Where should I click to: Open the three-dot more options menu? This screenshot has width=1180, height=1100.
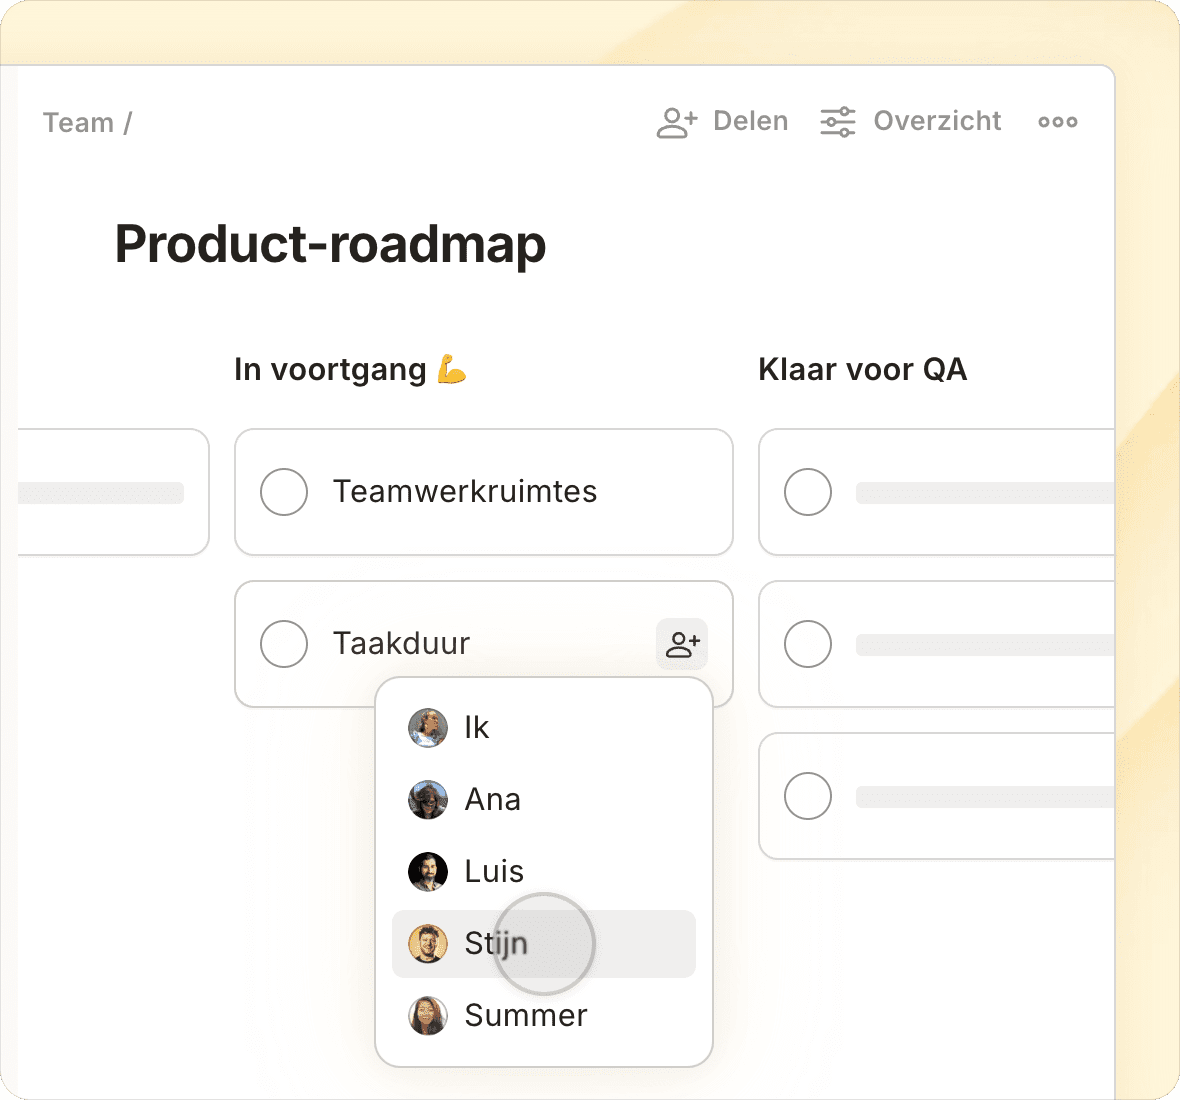click(1057, 122)
